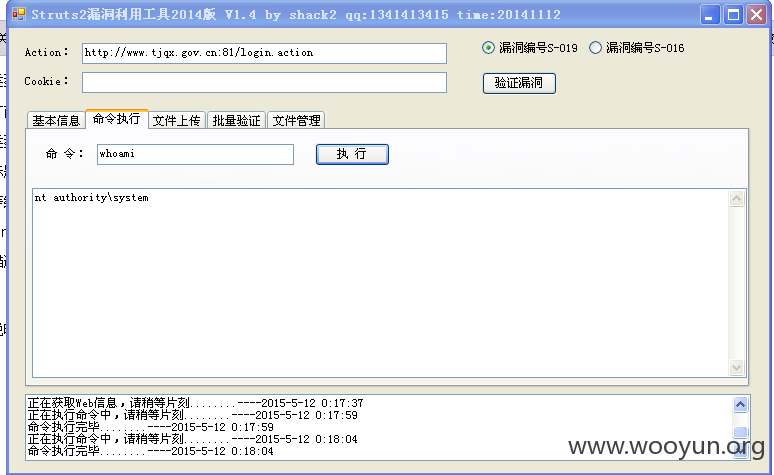Click the 'nt authority\system' output text

(x=92, y=198)
